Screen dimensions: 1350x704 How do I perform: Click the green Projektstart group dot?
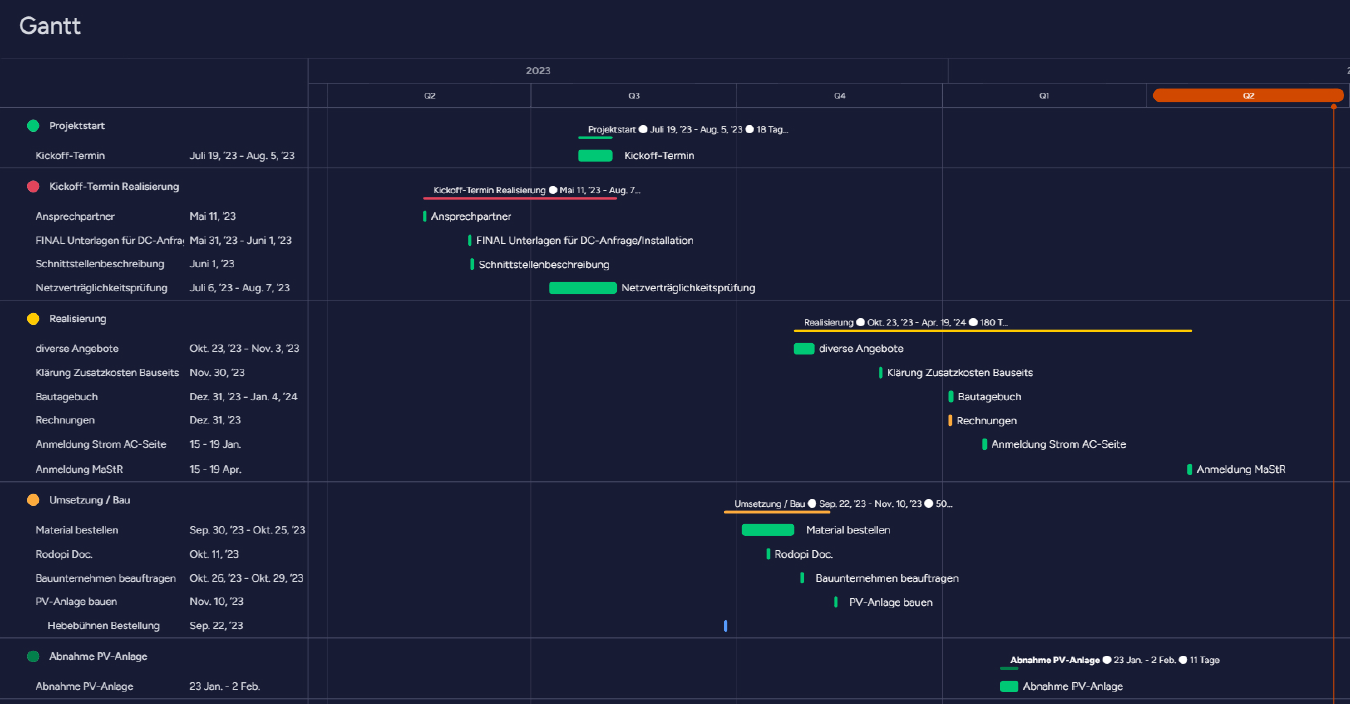pyautogui.click(x=33, y=126)
